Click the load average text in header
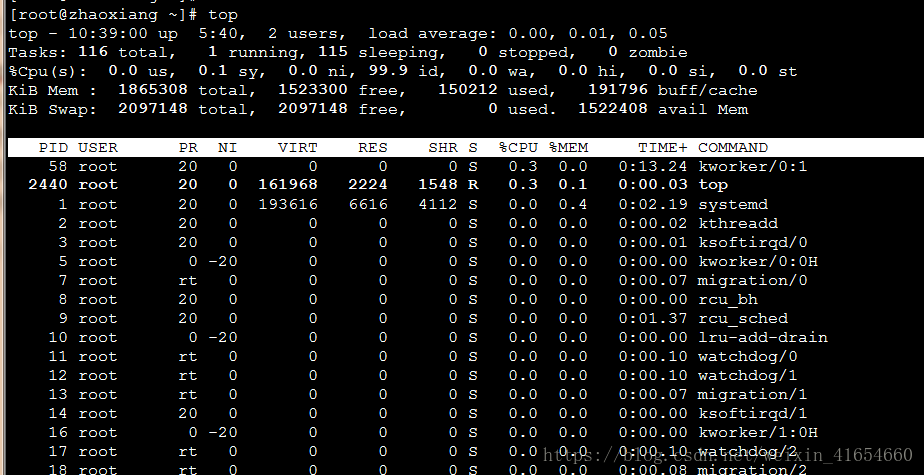 tap(517, 34)
